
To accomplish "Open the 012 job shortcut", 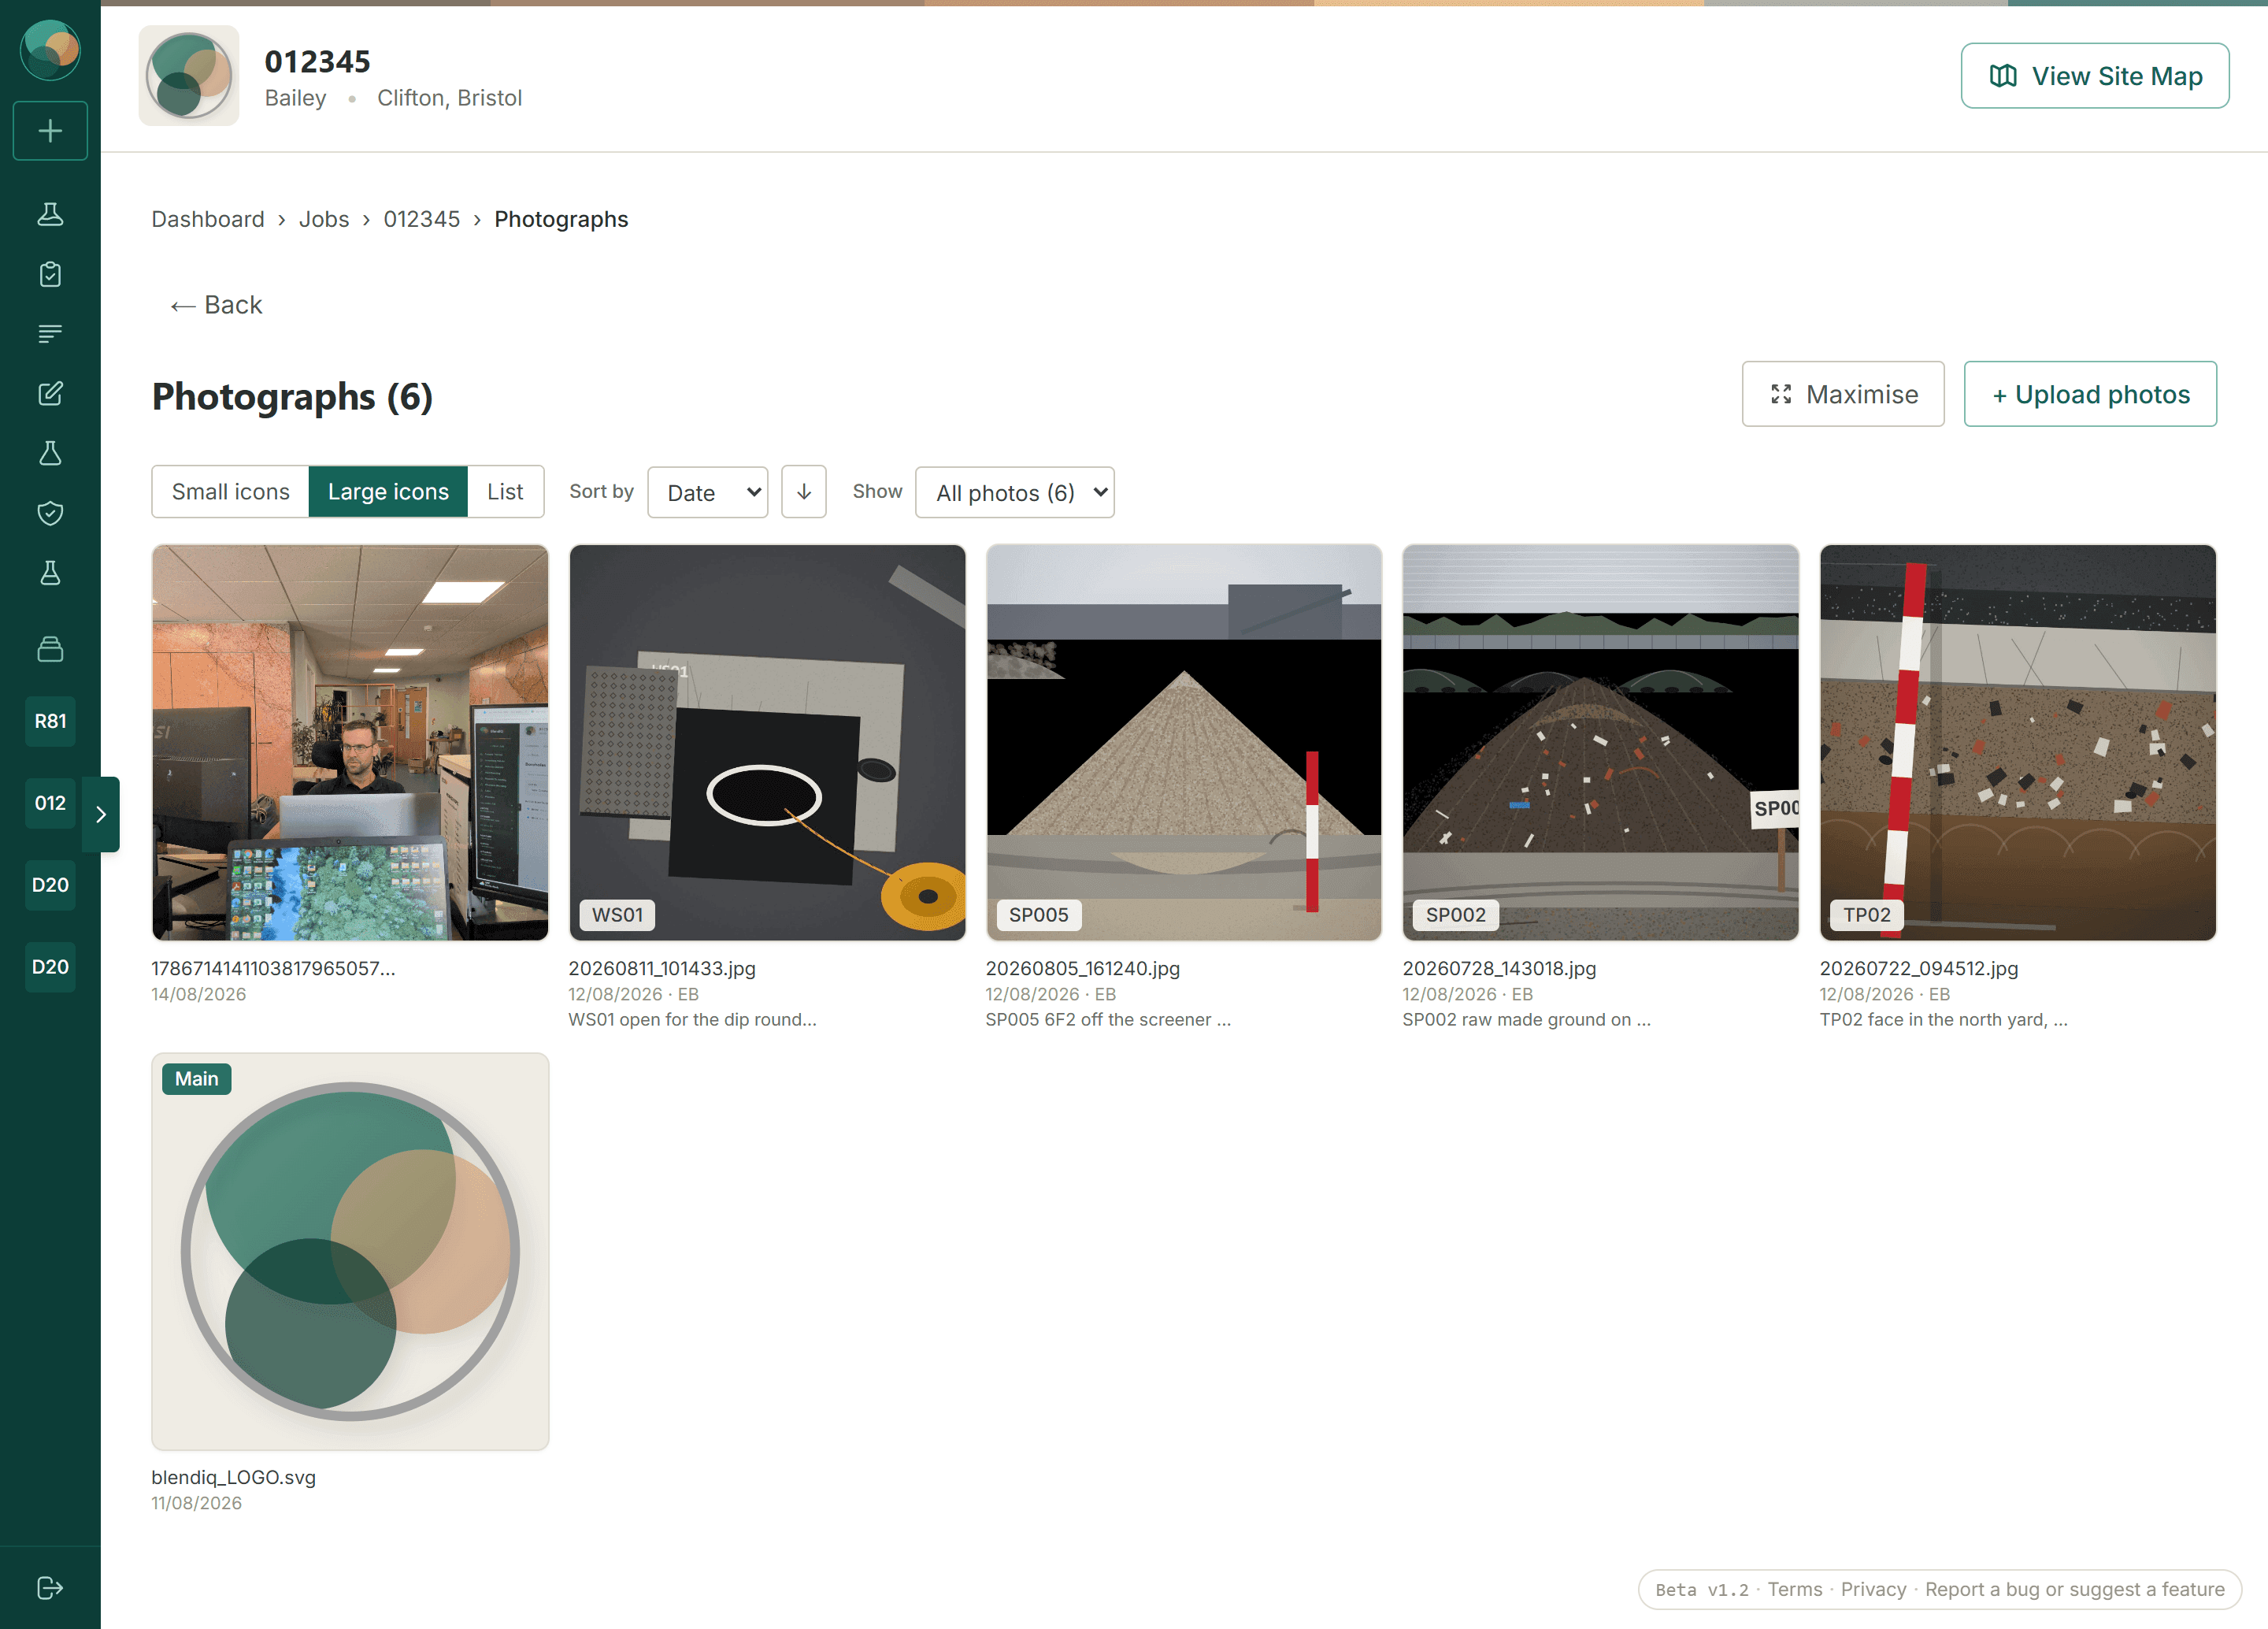I will (50, 803).
